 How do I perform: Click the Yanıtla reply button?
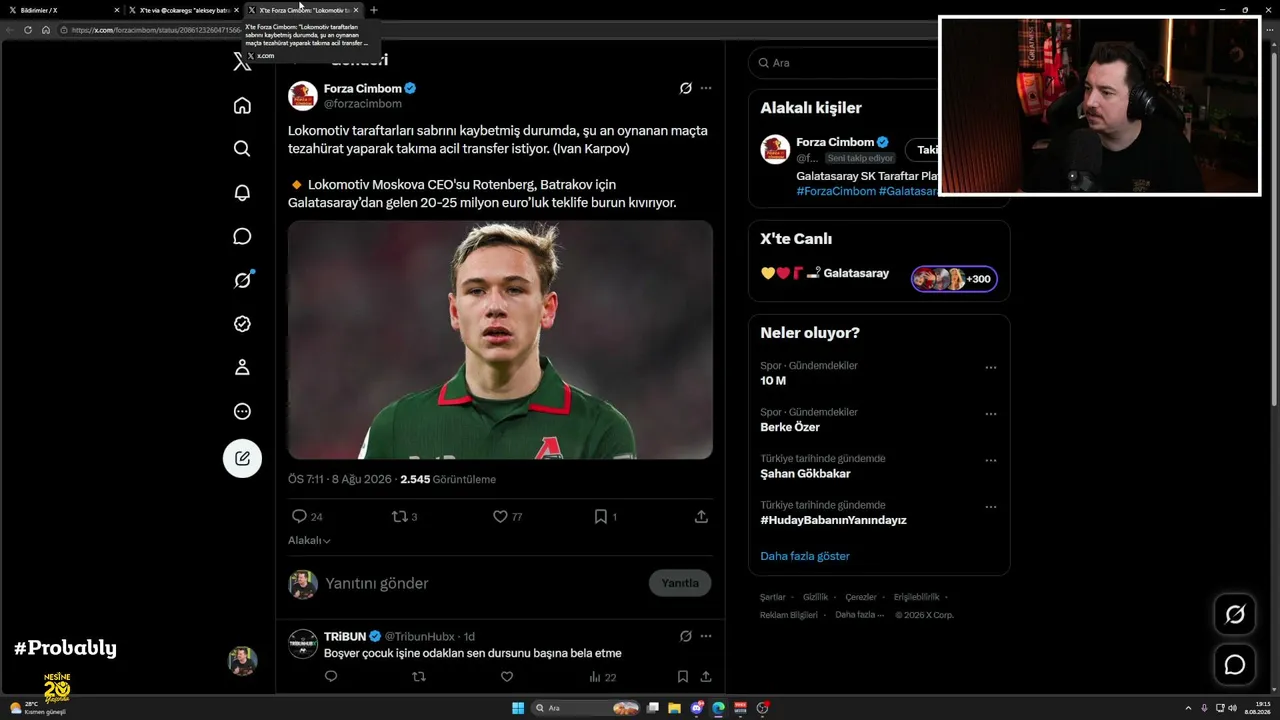pos(680,583)
